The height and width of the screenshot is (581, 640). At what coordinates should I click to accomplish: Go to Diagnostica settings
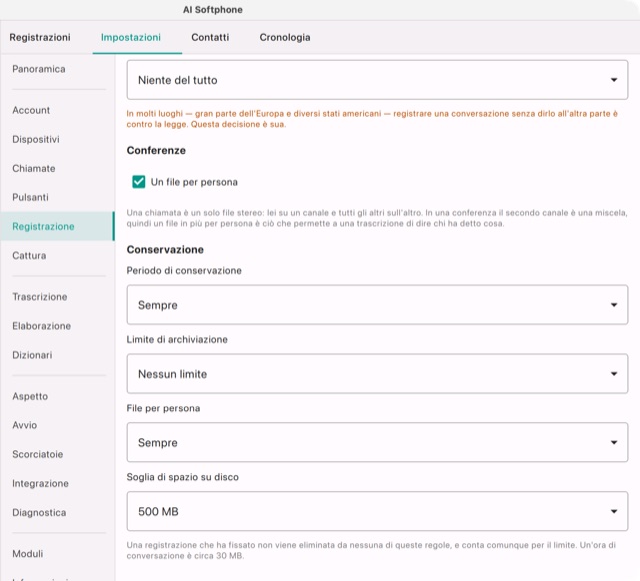click(x=58, y=512)
